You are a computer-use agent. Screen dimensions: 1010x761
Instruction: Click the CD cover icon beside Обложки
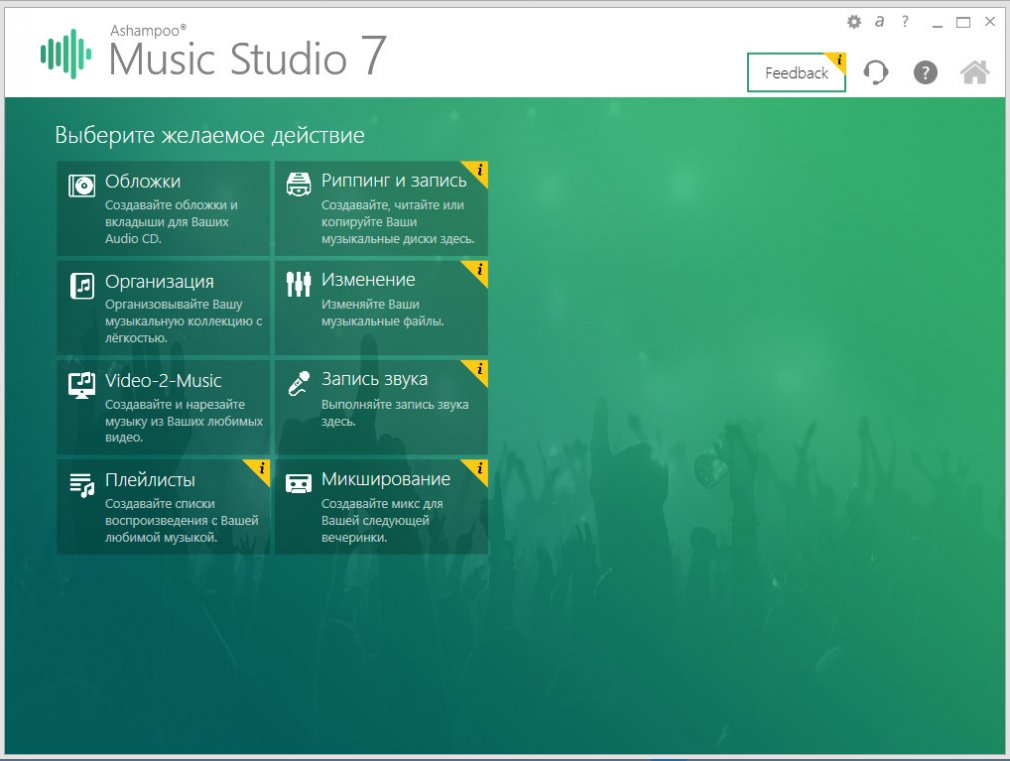(82, 186)
